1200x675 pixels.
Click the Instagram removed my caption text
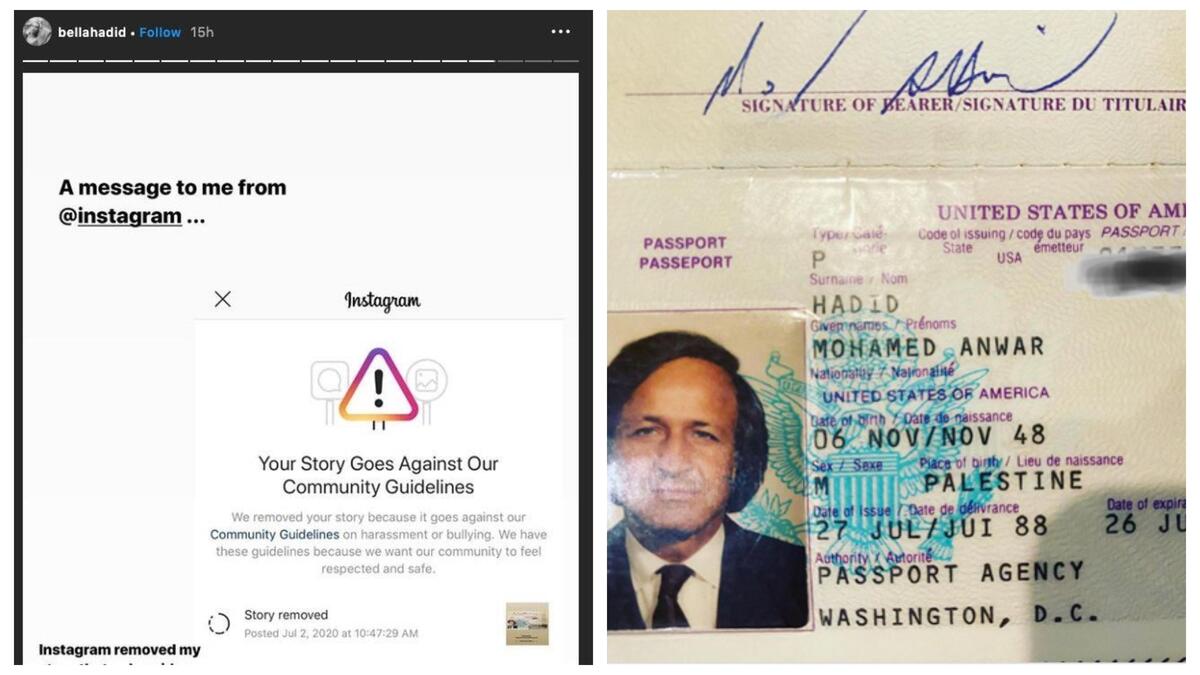tap(120, 650)
